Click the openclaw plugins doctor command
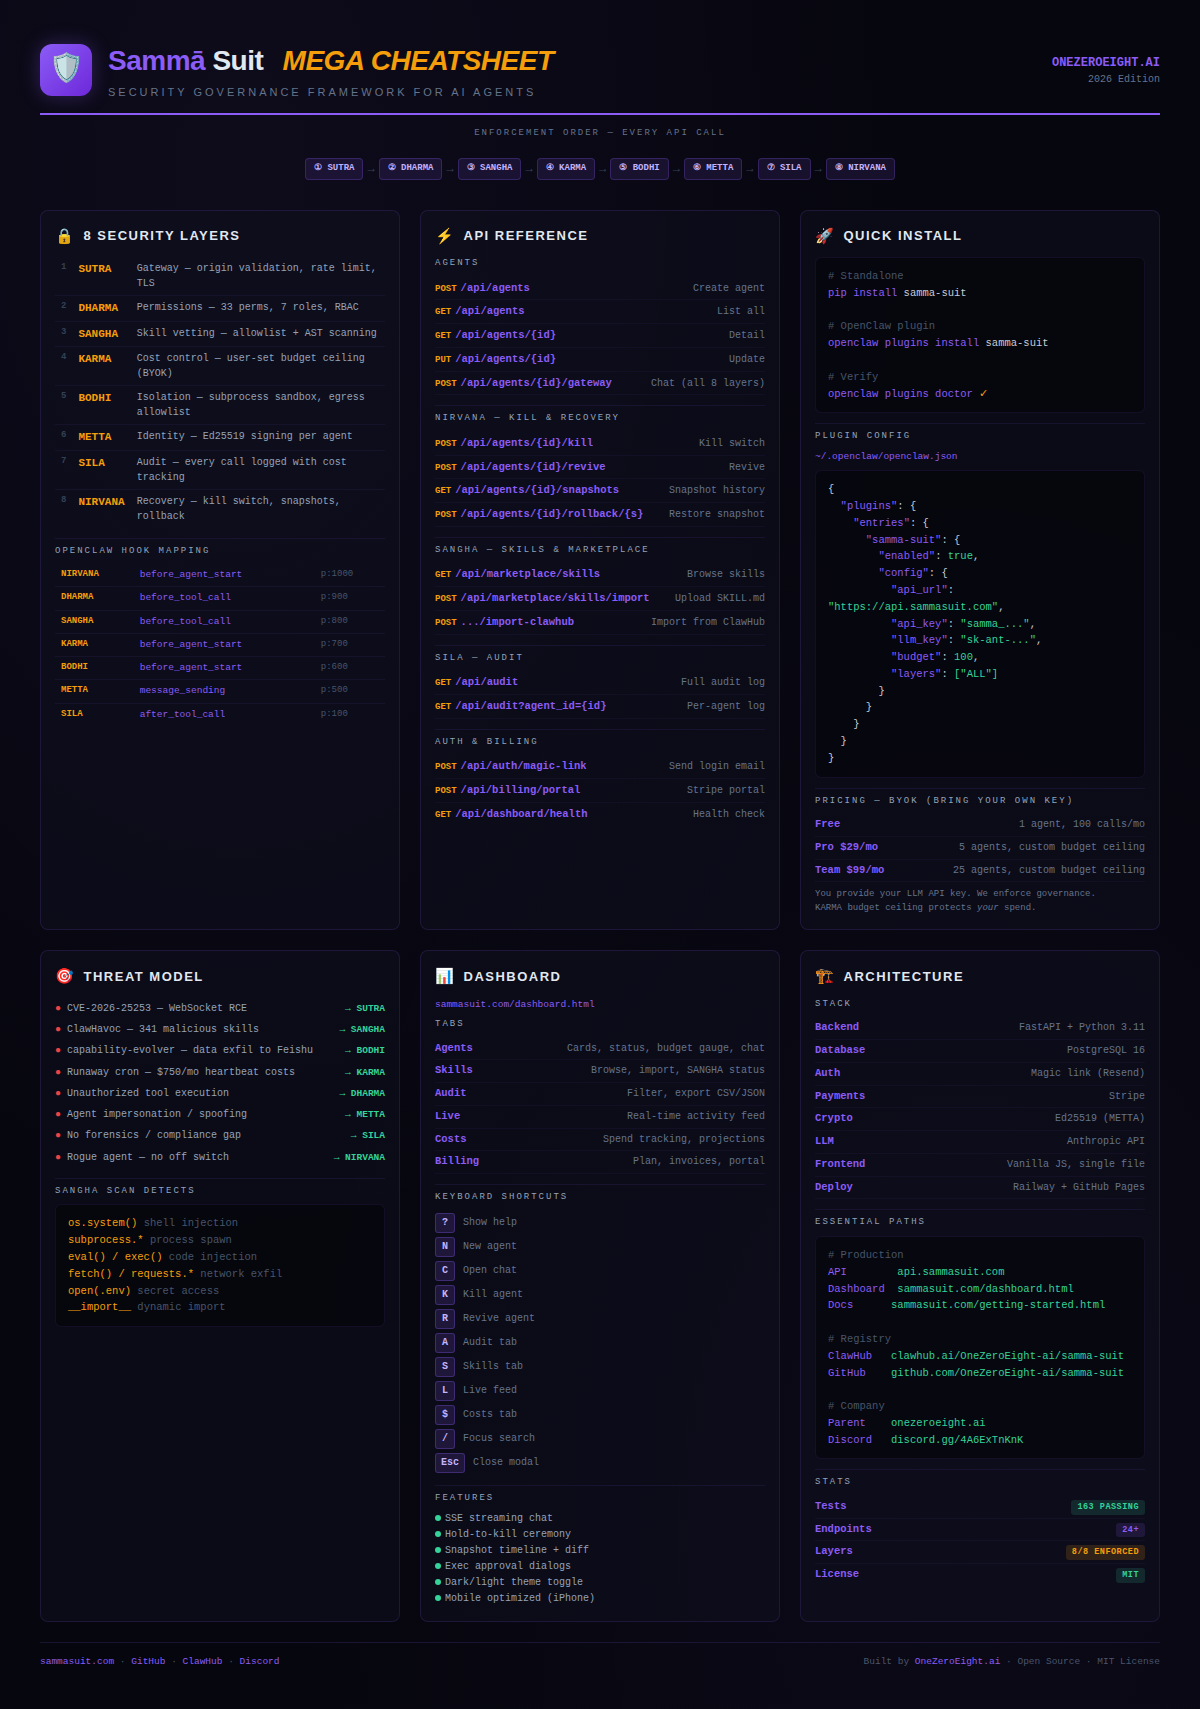Image resolution: width=1200 pixels, height=1709 pixels. 907,394
